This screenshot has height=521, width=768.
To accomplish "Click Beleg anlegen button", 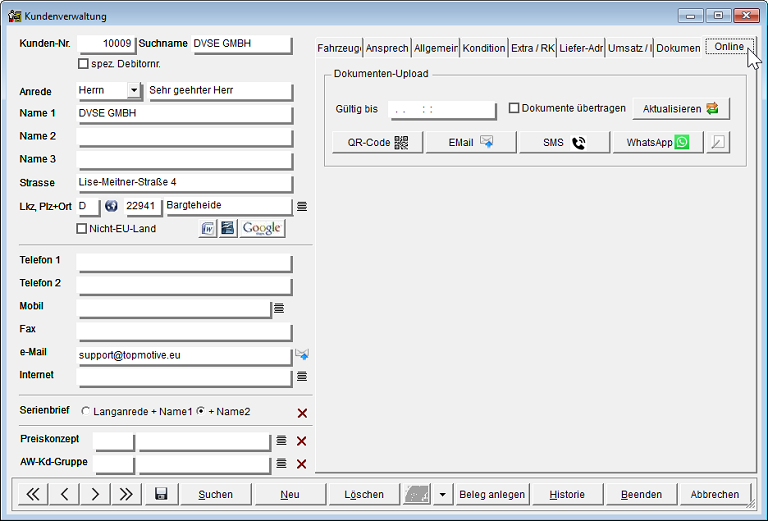I will [492, 494].
